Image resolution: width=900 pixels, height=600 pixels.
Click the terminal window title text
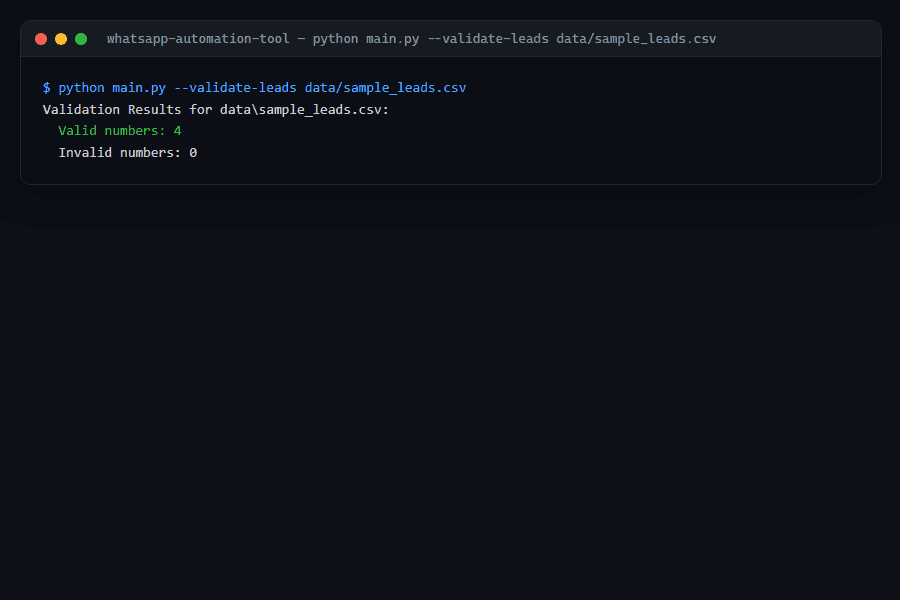(411, 38)
